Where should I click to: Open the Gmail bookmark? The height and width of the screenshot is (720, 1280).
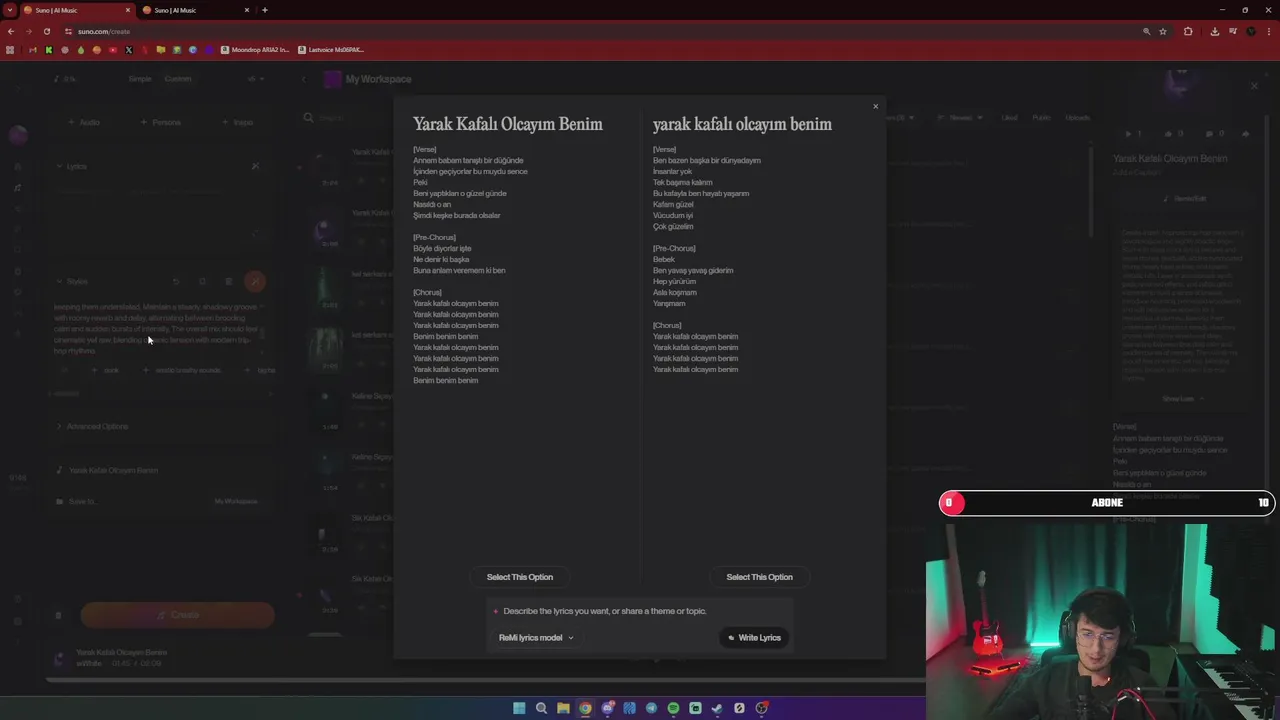(33, 50)
